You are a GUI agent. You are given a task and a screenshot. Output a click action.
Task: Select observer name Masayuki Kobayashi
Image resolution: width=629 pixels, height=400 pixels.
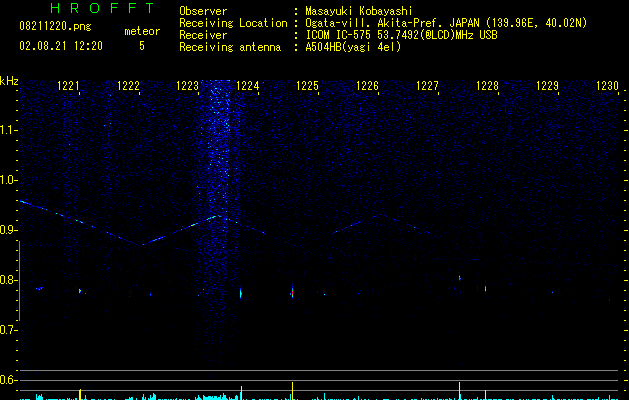(359, 11)
